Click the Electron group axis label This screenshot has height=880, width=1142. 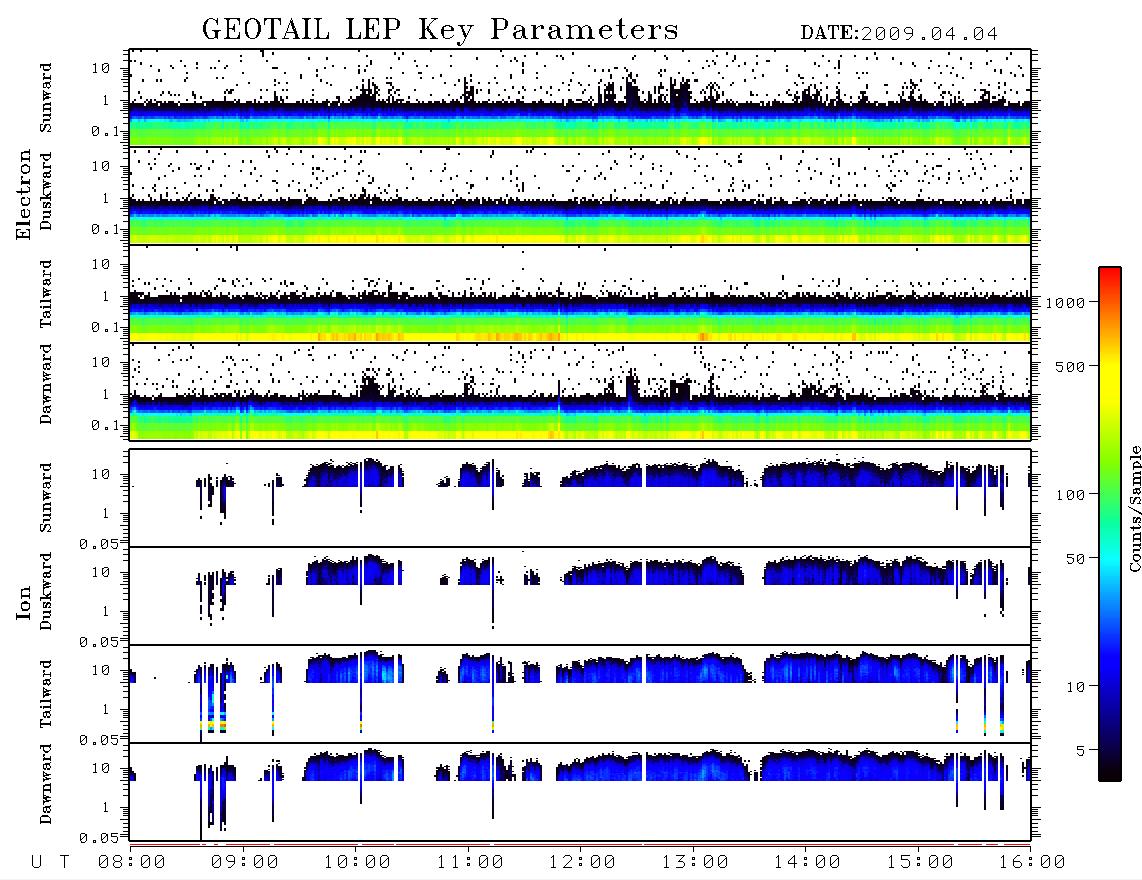[x=24, y=195]
